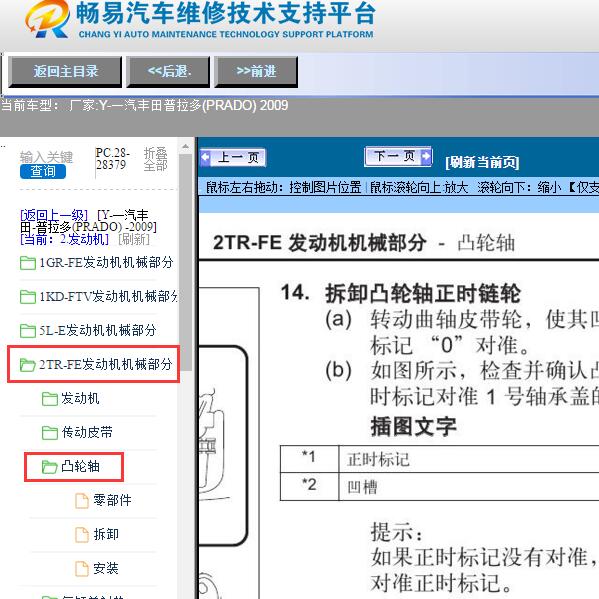The image size is (599, 599).
Task: Click folder icon next to 传动皮带
Action: pyautogui.click(x=50, y=433)
